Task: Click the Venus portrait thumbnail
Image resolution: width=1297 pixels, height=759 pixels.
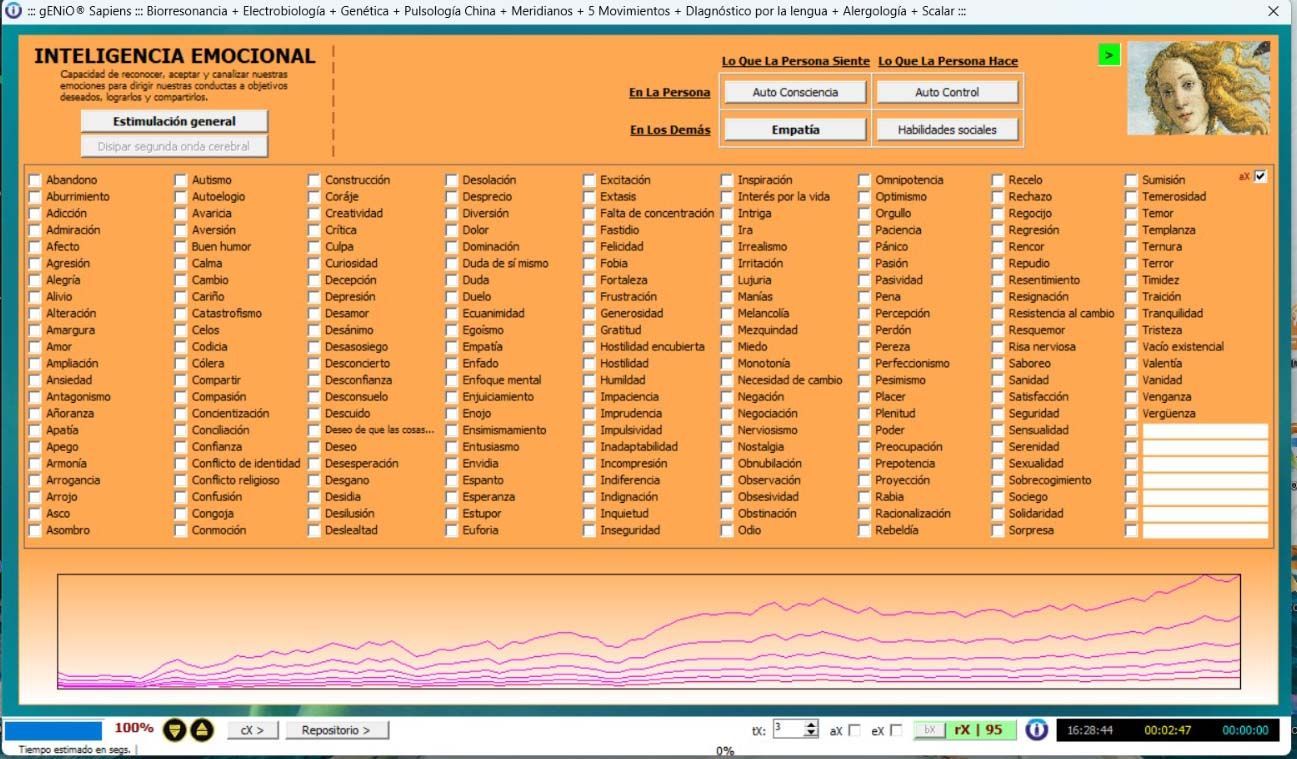Action: click(1198, 88)
